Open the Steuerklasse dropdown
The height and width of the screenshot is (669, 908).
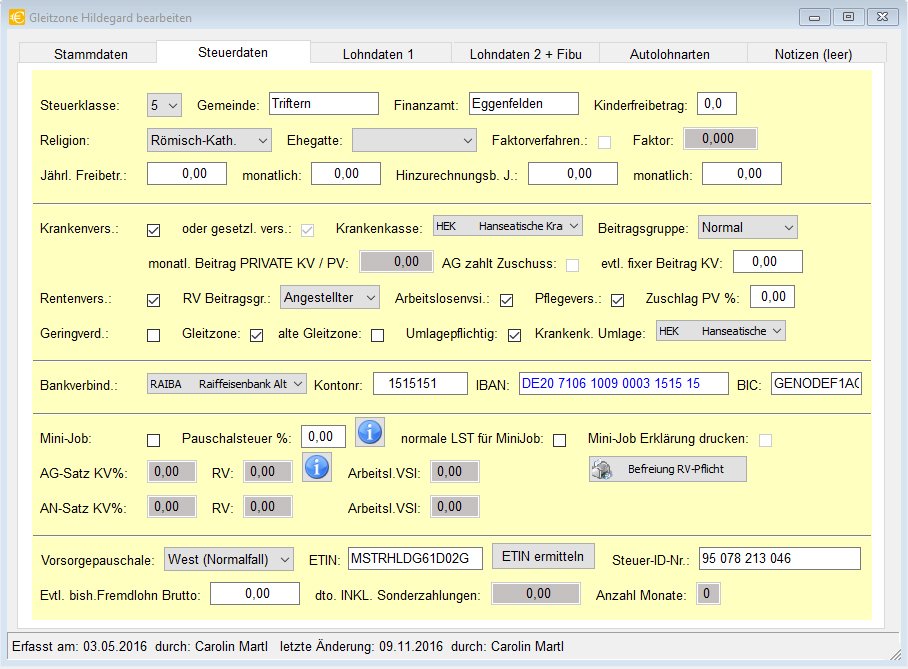click(x=165, y=104)
